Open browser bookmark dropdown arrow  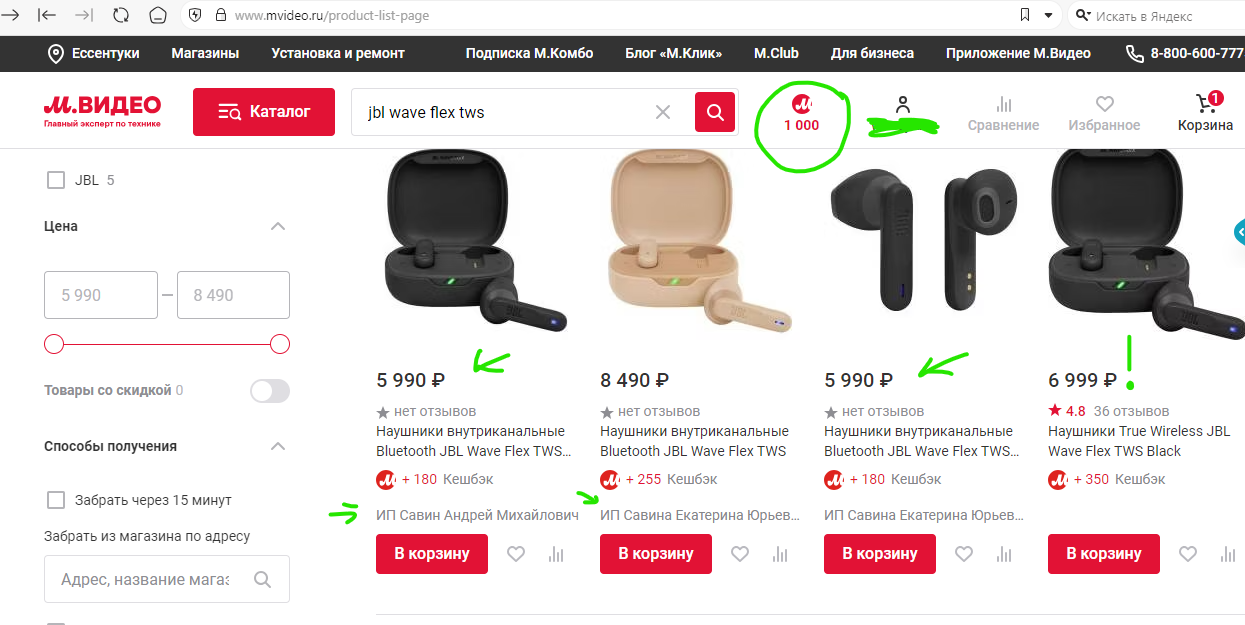coord(1049,16)
